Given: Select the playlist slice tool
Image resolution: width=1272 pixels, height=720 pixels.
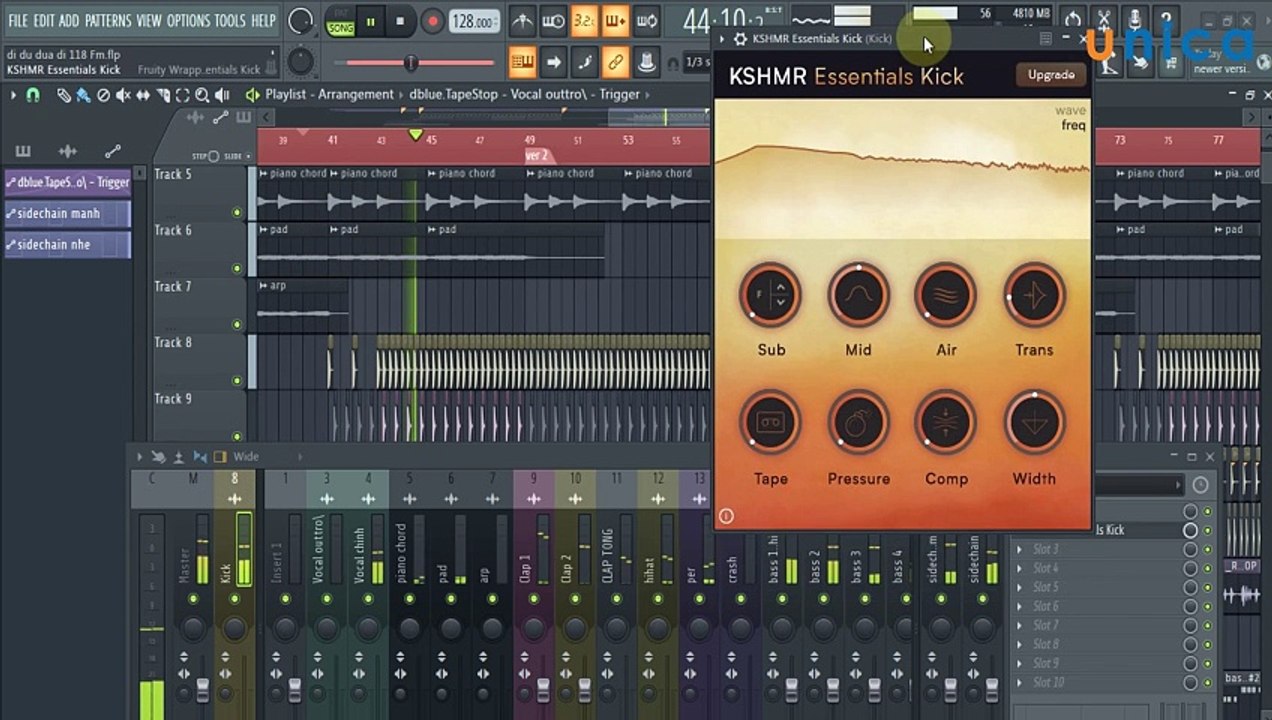Looking at the screenshot, I should coord(162,95).
